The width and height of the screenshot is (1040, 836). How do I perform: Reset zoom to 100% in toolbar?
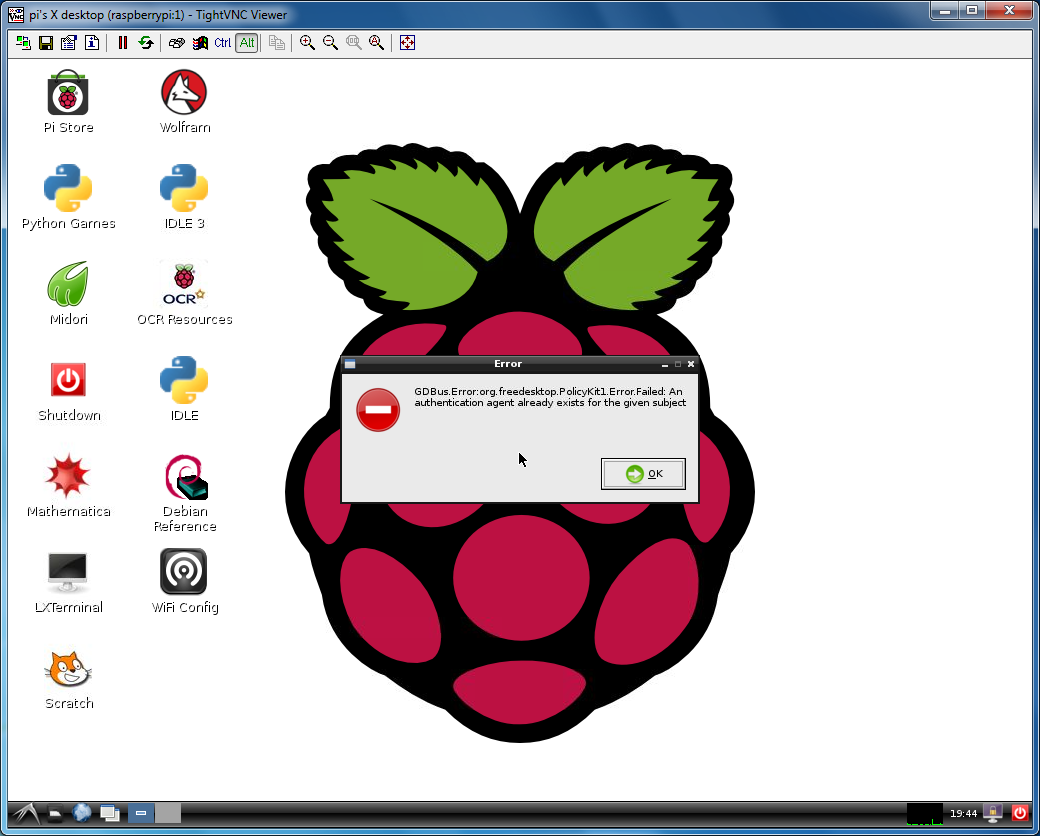point(354,43)
